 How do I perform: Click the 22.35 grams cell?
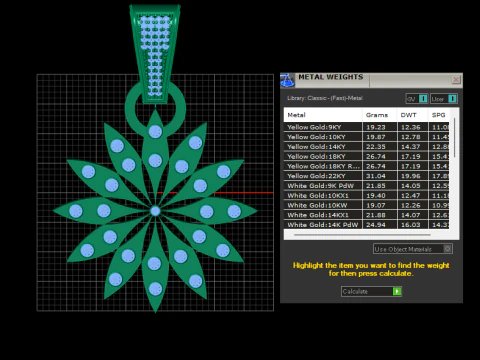tap(380, 147)
